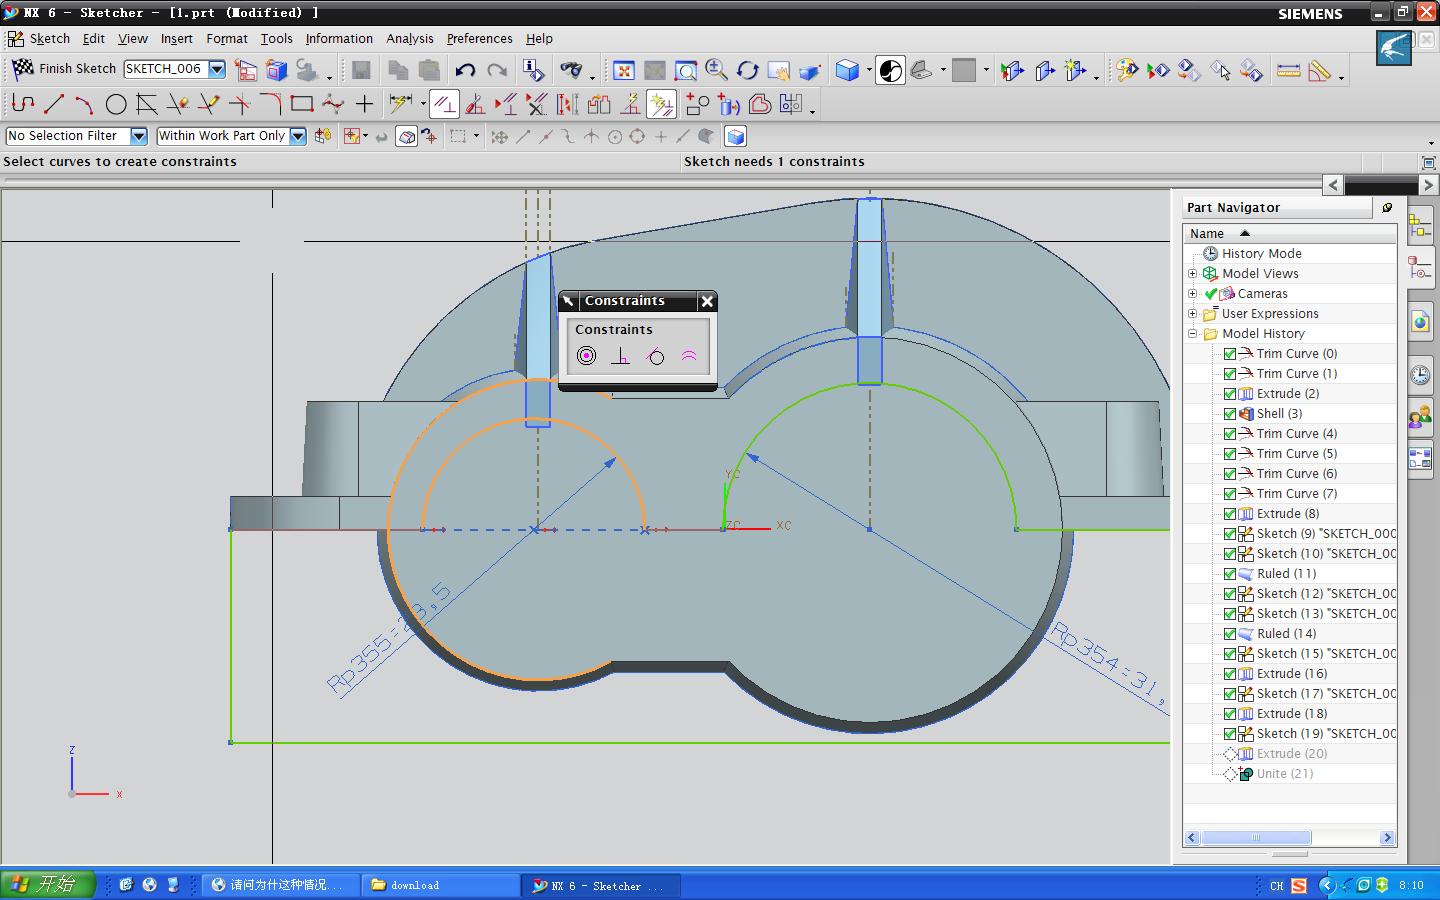
Task: Uncheck the Ruled (11) feature checkbox
Action: [x=1230, y=574]
